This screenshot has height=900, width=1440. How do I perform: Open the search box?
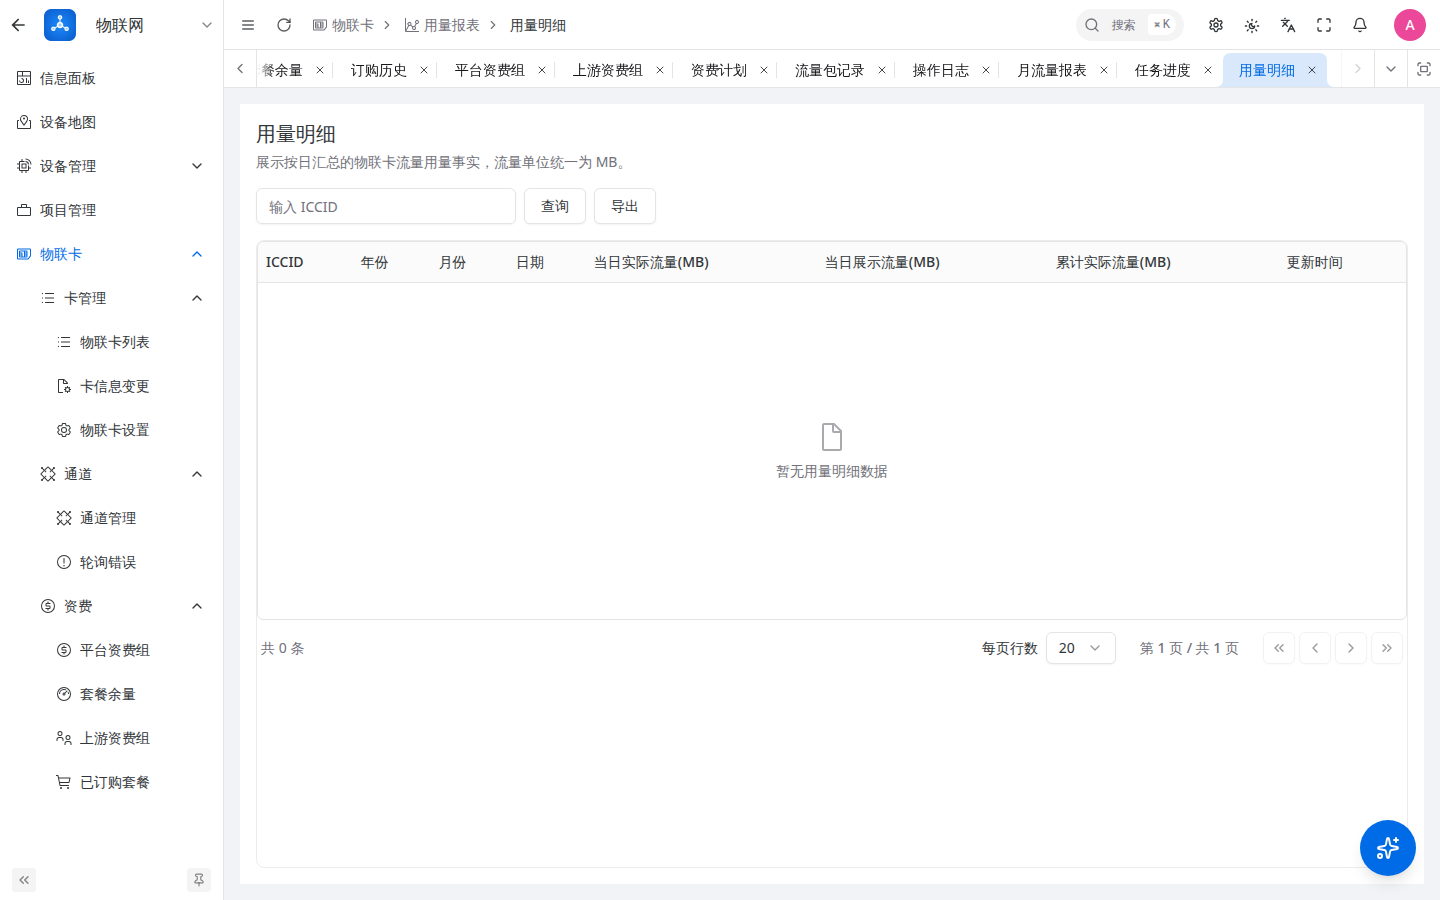click(x=1129, y=25)
